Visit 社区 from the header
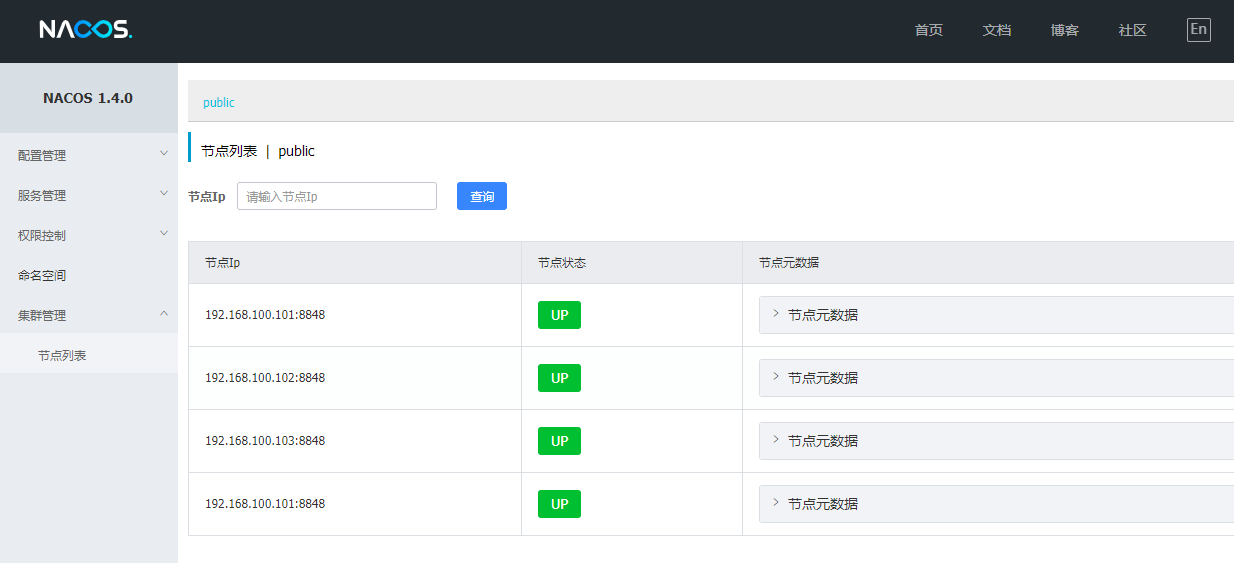The width and height of the screenshot is (1234, 563). click(x=1132, y=30)
